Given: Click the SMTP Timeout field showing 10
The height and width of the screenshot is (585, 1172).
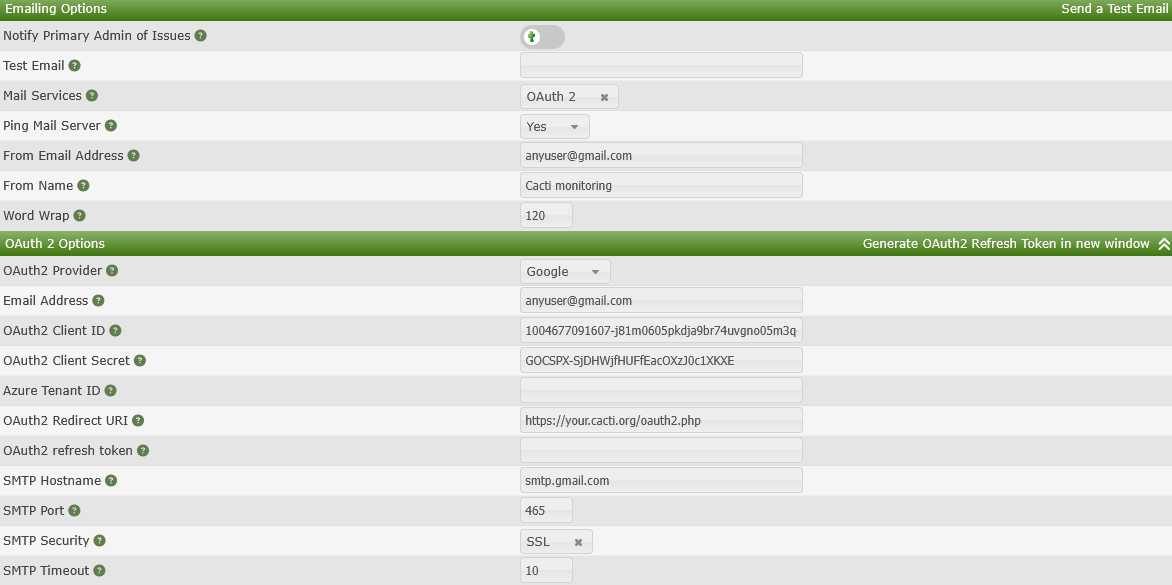Looking at the screenshot, I should pyautogui.click(x=546, y=570).
